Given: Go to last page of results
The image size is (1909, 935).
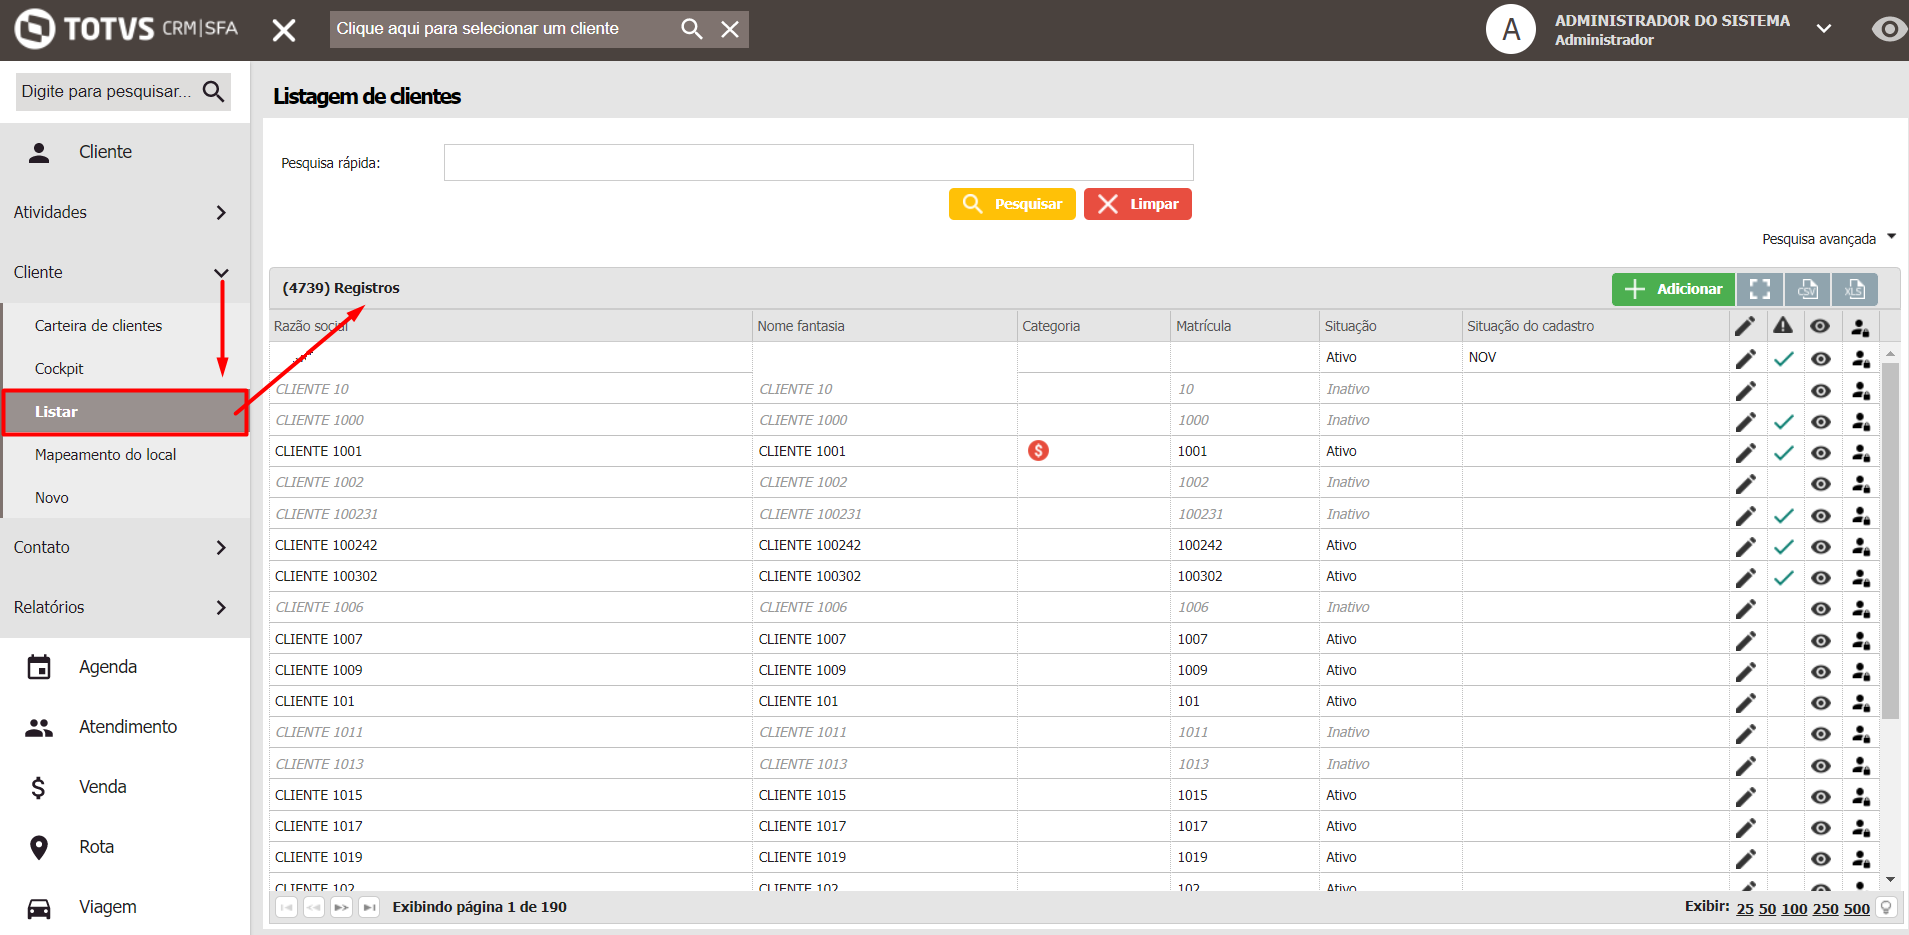Looking at the screenshot, I should pyautogui.click(x=369, y=907).
